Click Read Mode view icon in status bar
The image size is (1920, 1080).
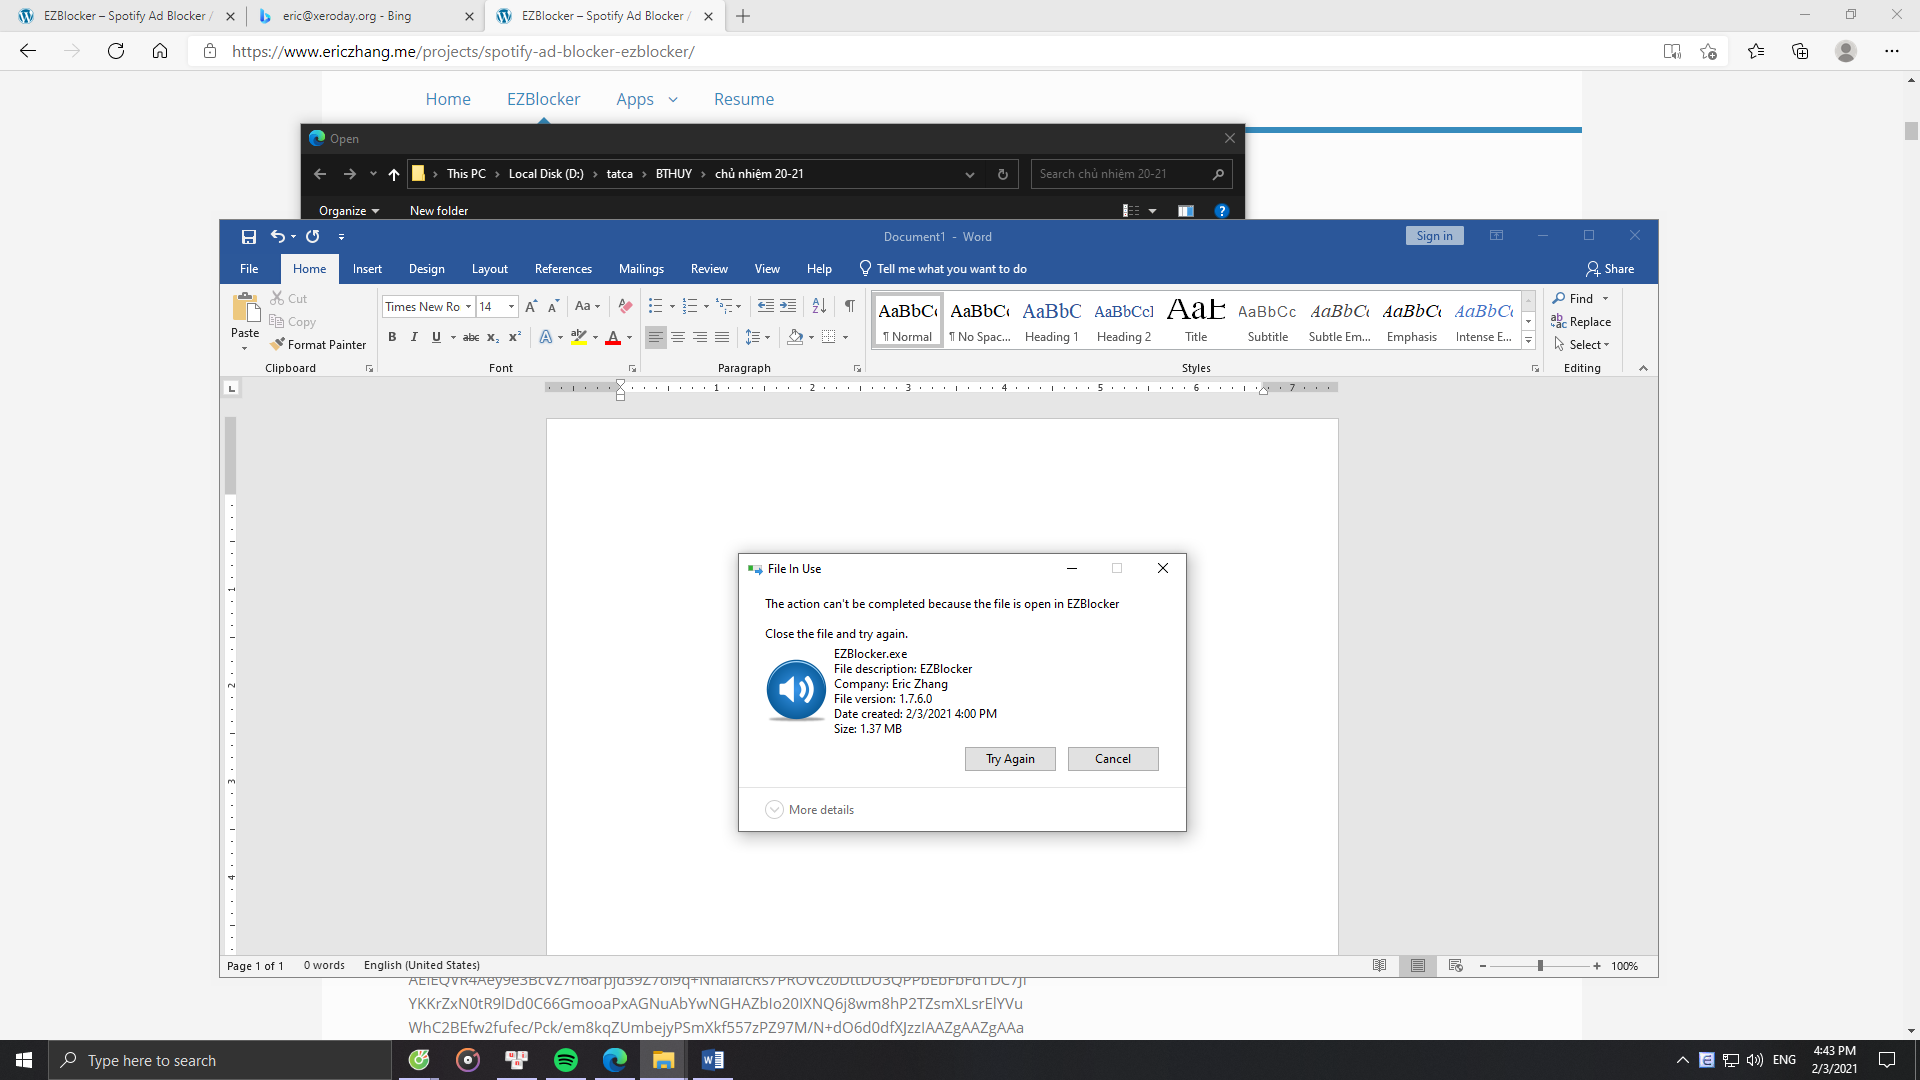click(x=1379, y=966)
